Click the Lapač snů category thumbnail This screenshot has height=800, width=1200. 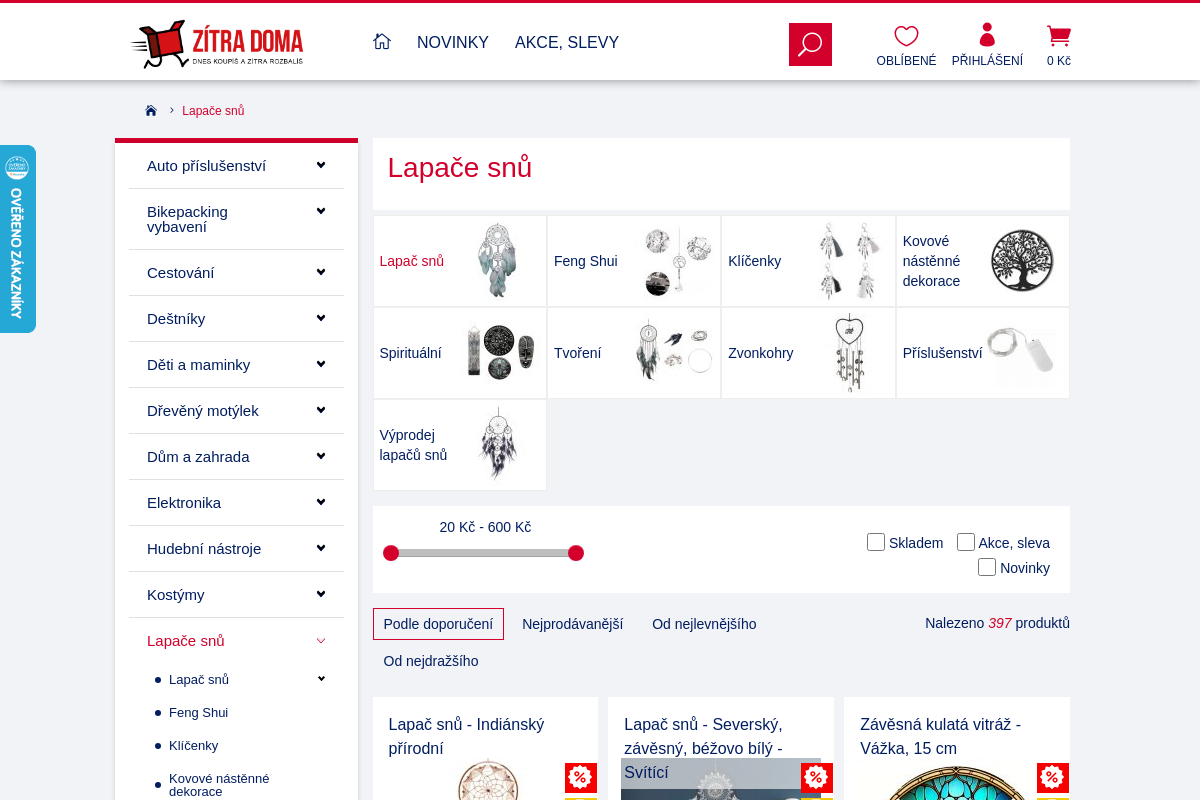(x=497, y=261)
